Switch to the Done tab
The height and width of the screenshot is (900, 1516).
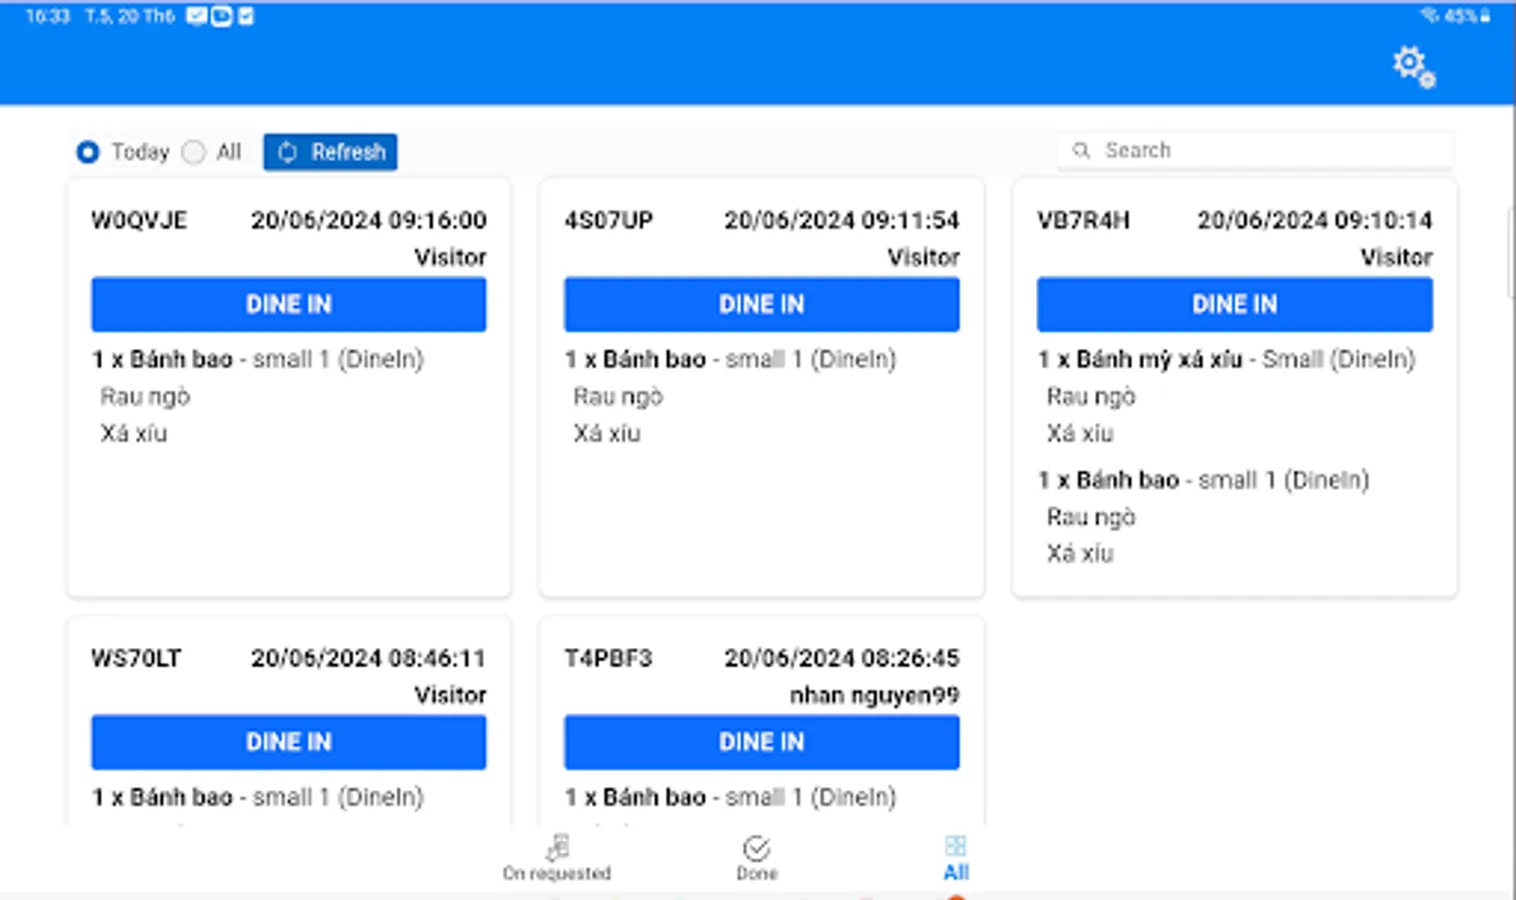coord(757,858)
